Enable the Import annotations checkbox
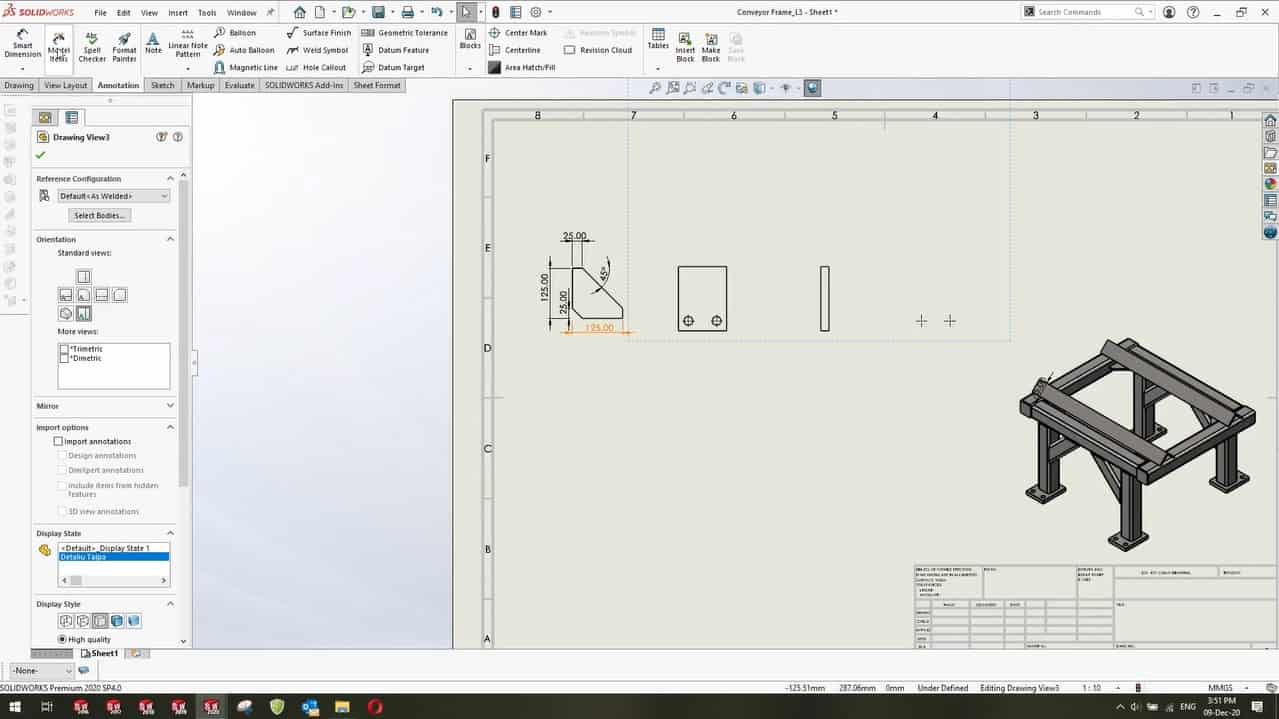 point(58,441)
